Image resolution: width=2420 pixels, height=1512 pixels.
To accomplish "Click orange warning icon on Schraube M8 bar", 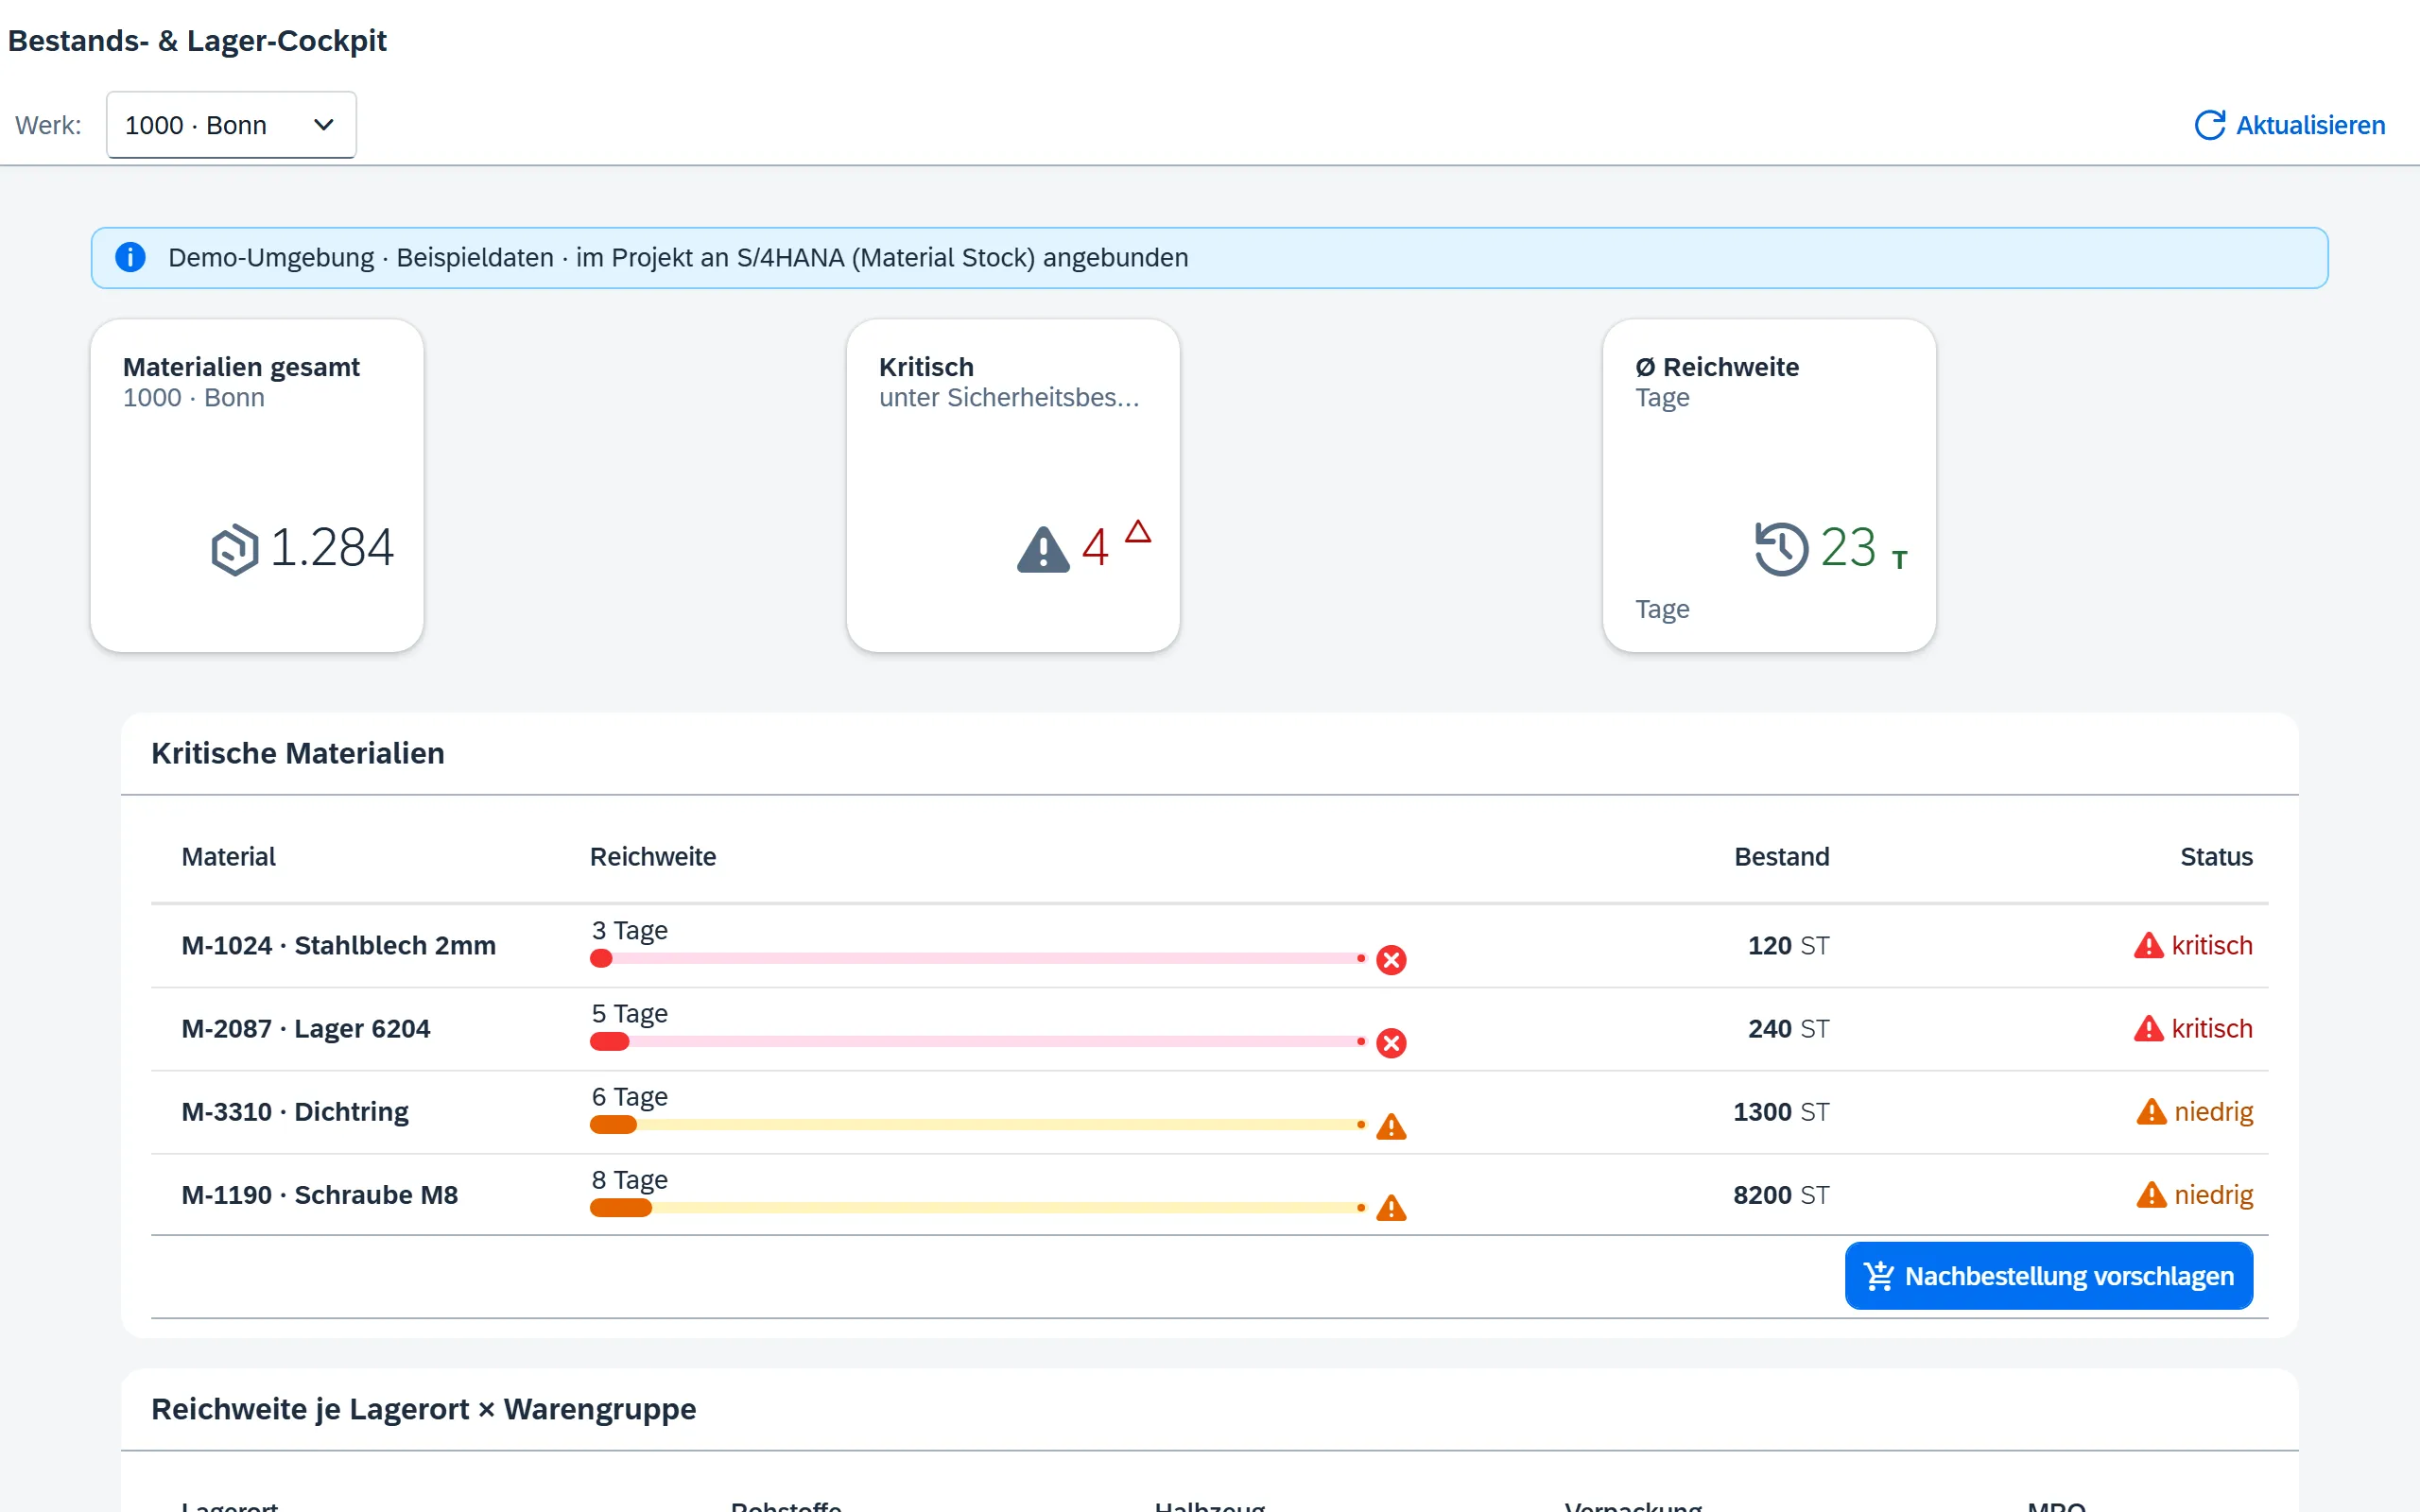I will (1391, 1208).
